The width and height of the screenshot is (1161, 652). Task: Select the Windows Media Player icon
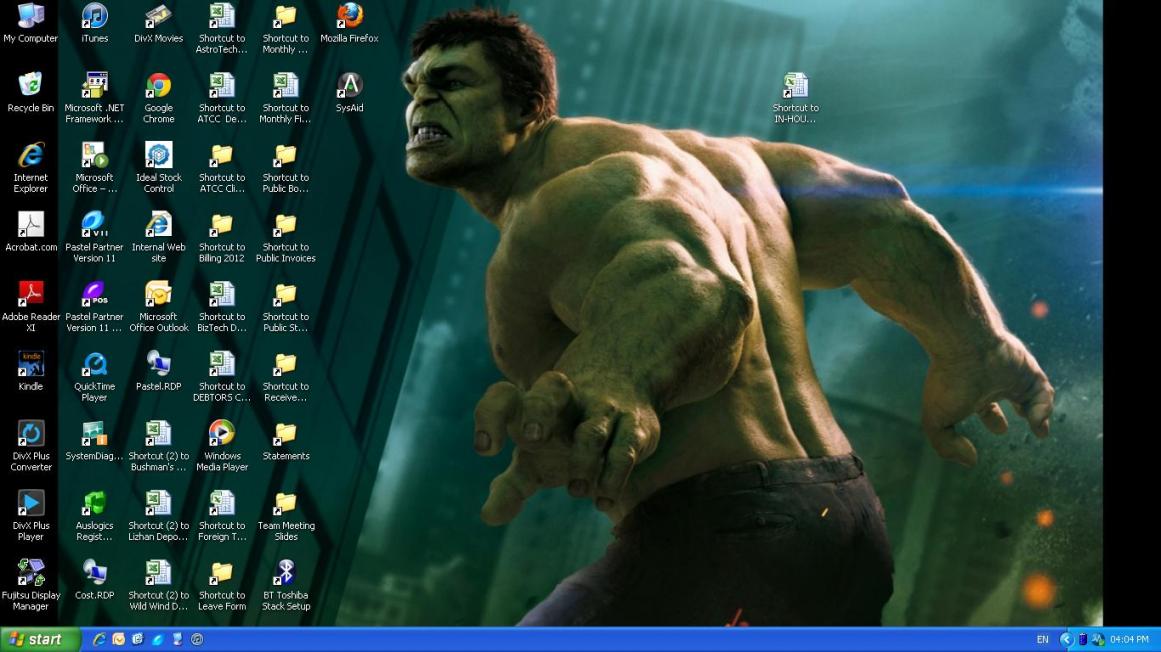[x=221, y=433]
